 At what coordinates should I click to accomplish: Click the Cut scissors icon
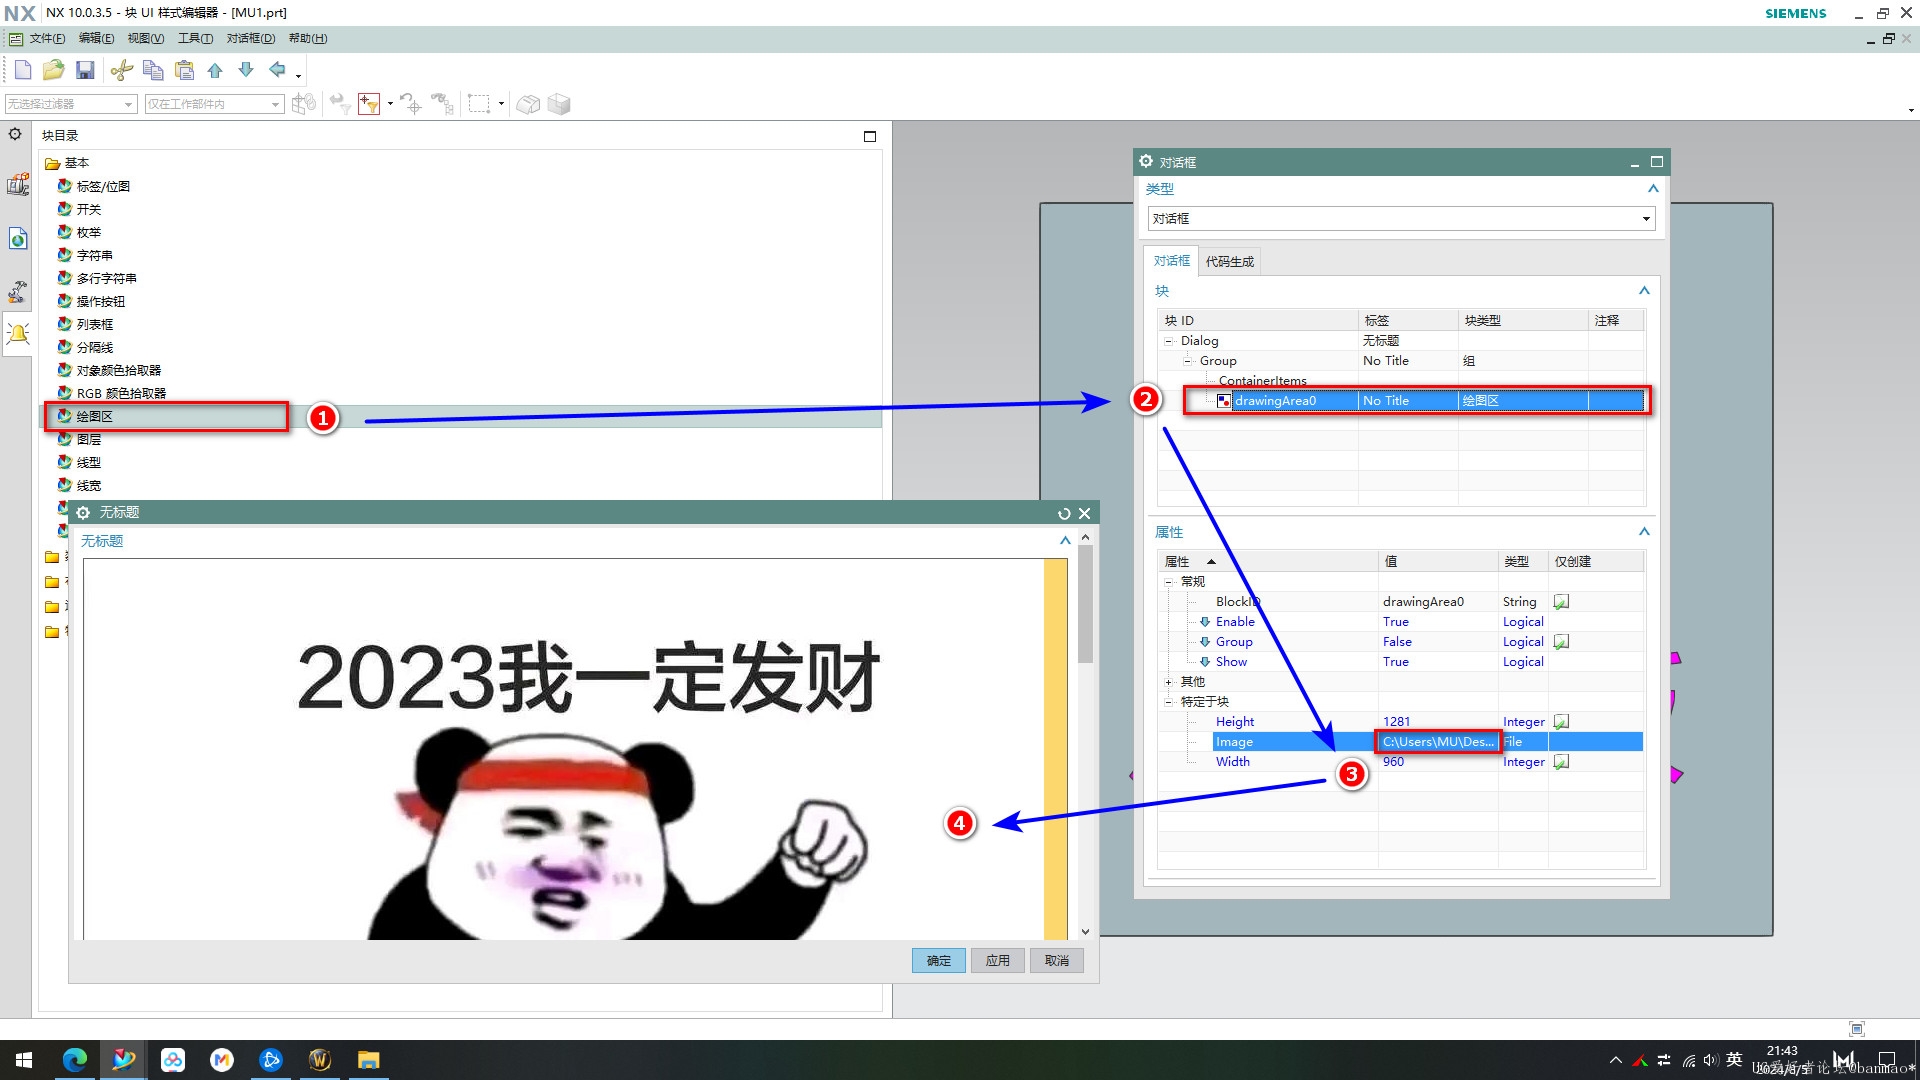coord(122,70)
